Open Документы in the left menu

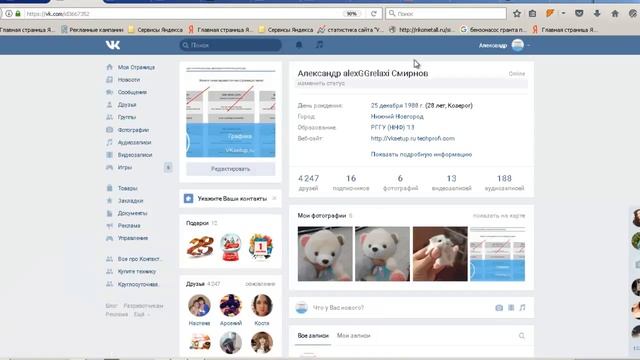pos(132,213)
